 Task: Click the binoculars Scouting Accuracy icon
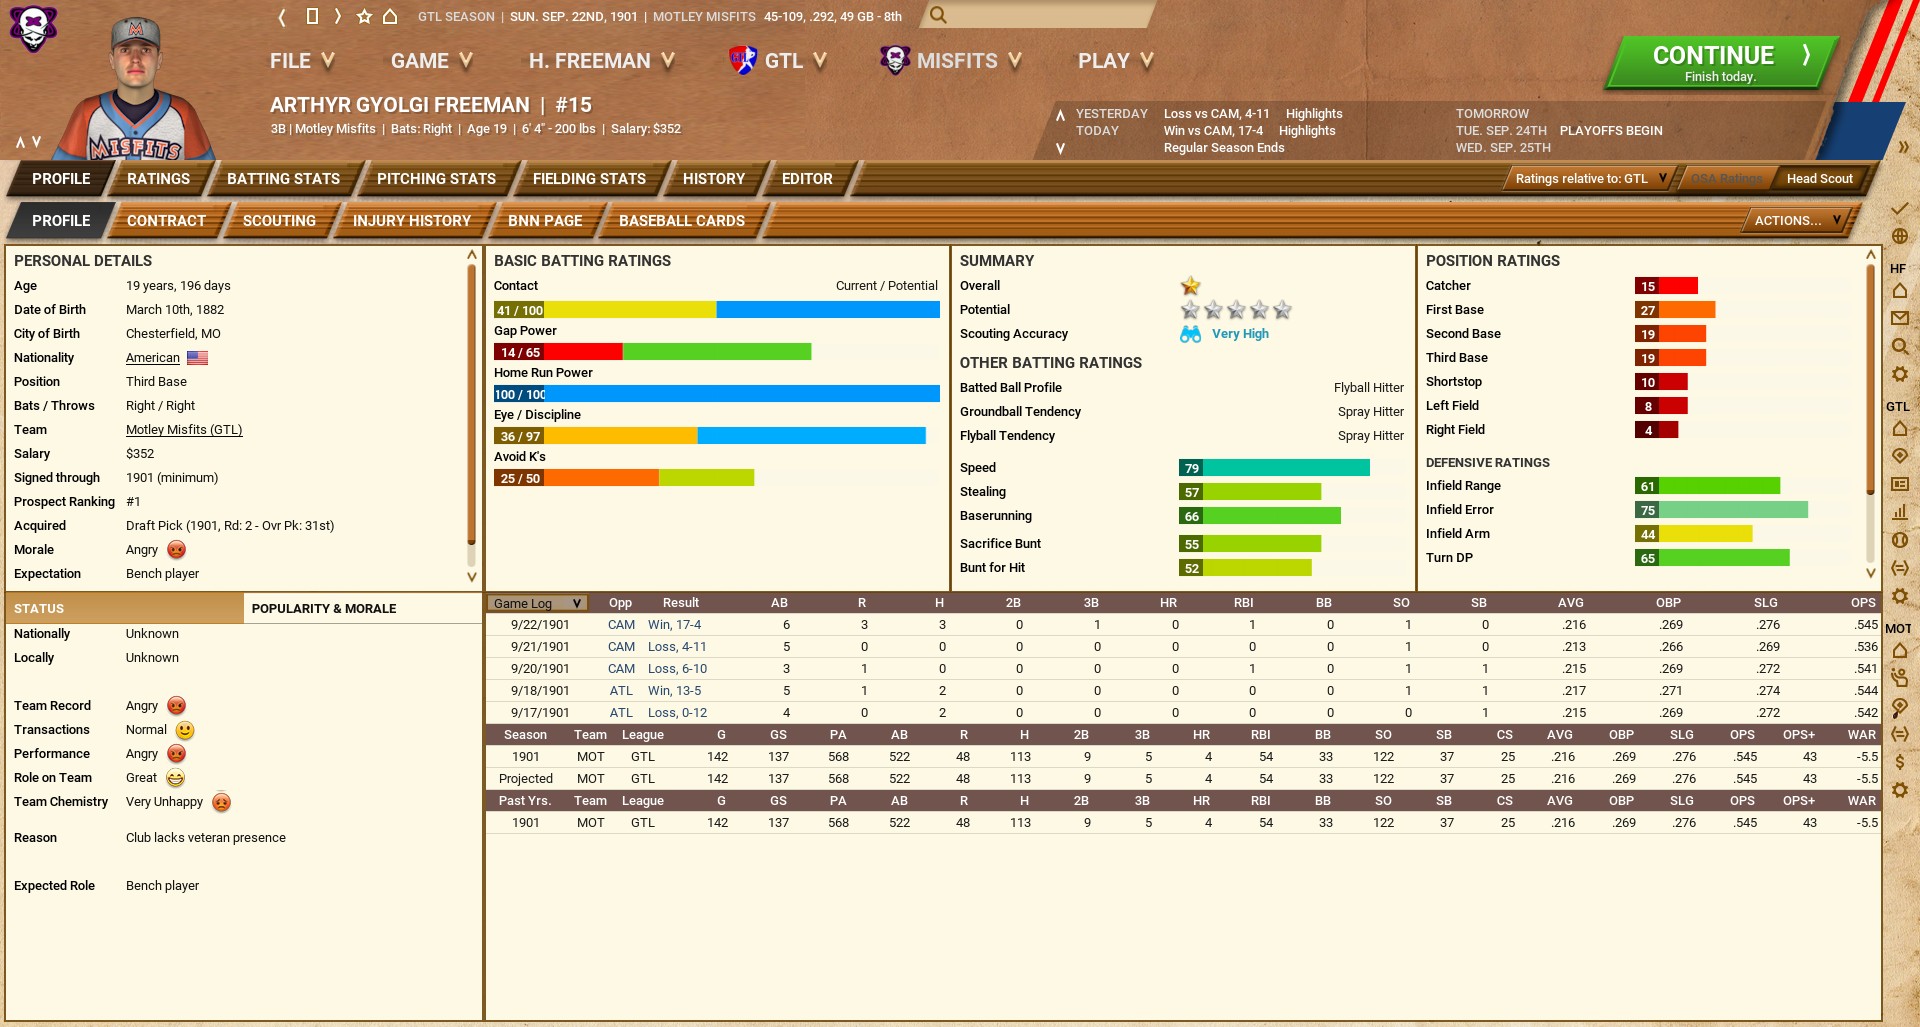point(1190,334)
